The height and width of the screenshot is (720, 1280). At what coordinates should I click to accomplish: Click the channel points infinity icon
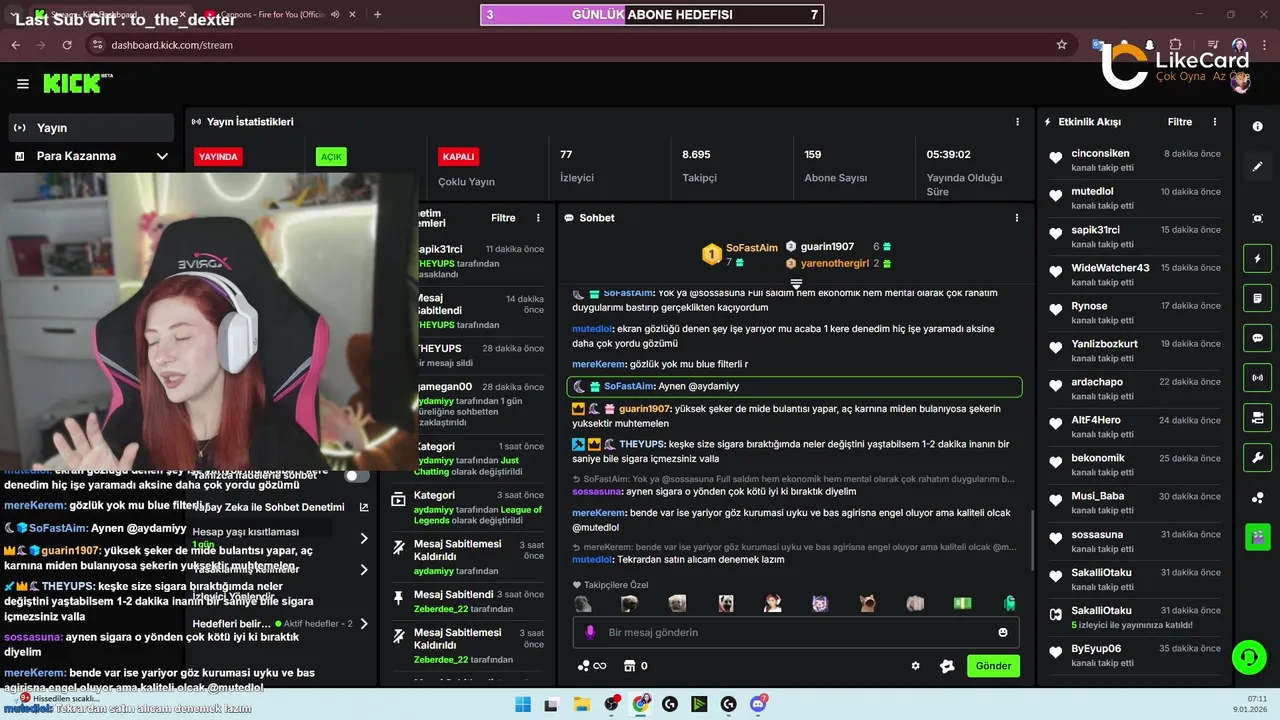tap(592, 666)
